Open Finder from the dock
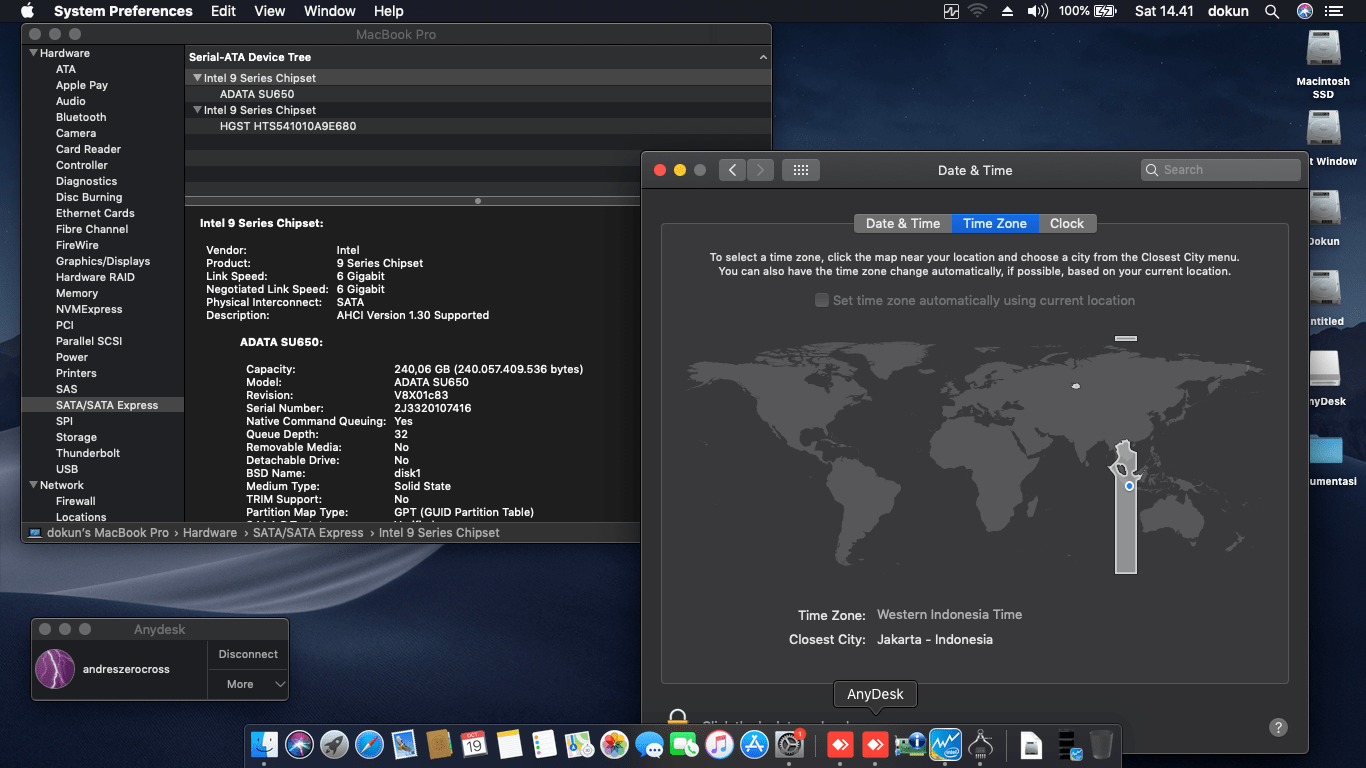 tap(265, 744)
